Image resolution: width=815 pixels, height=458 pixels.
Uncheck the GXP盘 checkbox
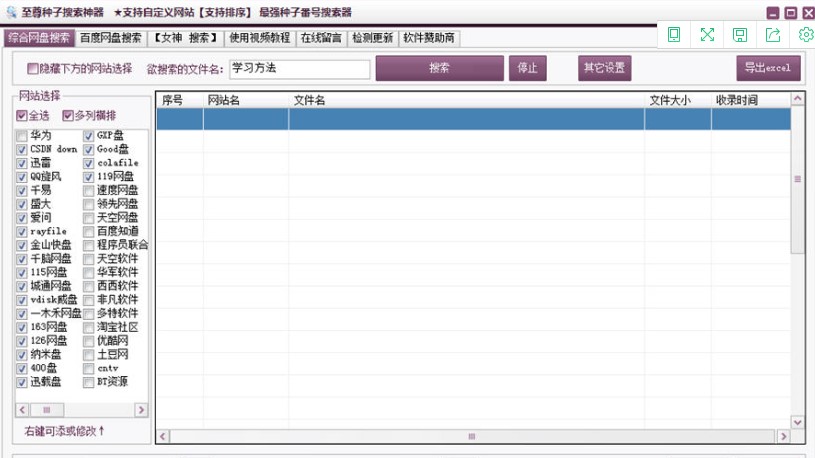(89, 136)
